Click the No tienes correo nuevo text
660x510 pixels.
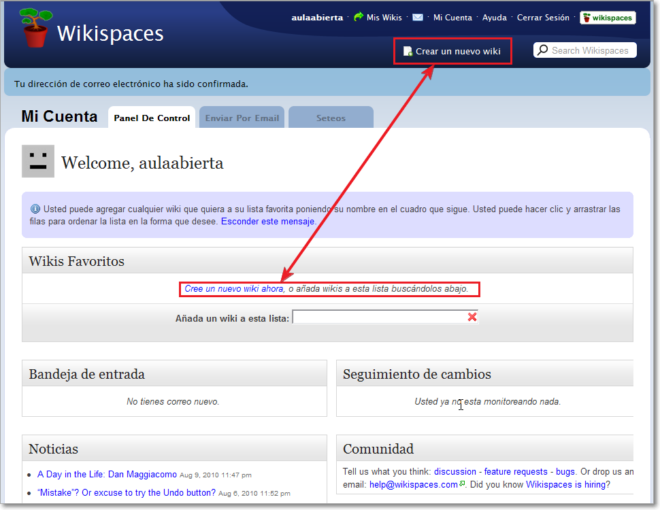click(x=173, y=402)
